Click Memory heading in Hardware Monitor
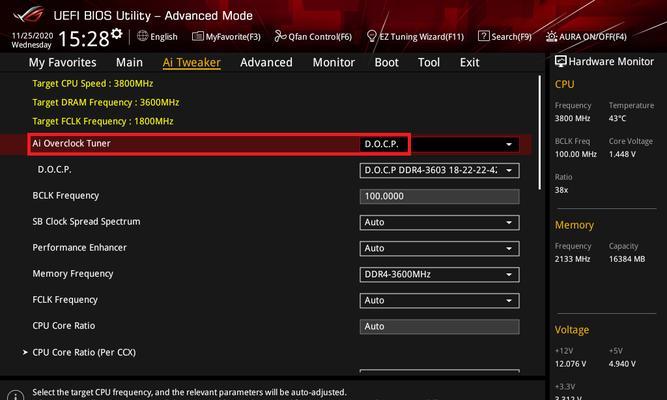Screen dimensions: 667x400 click(574, 225)
